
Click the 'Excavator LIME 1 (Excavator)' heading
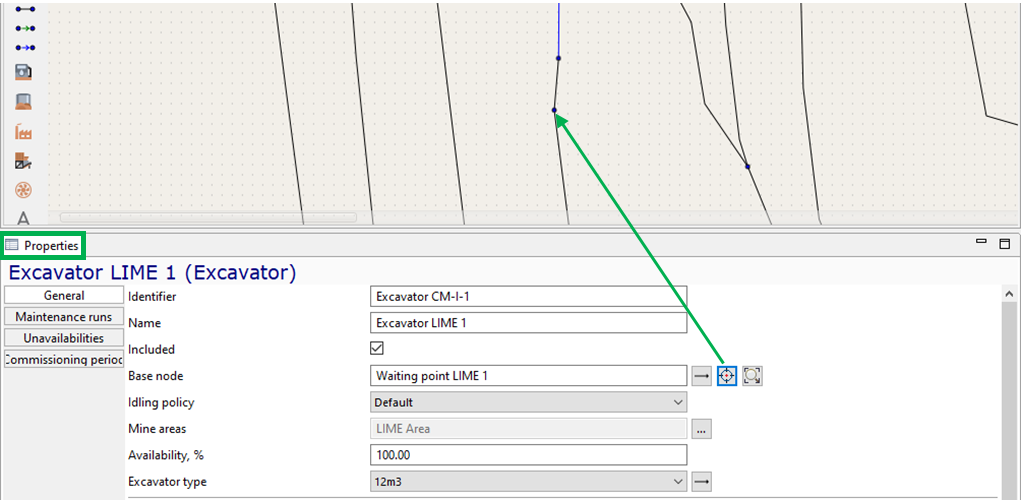pyautogui.click(x=152, y=272)
